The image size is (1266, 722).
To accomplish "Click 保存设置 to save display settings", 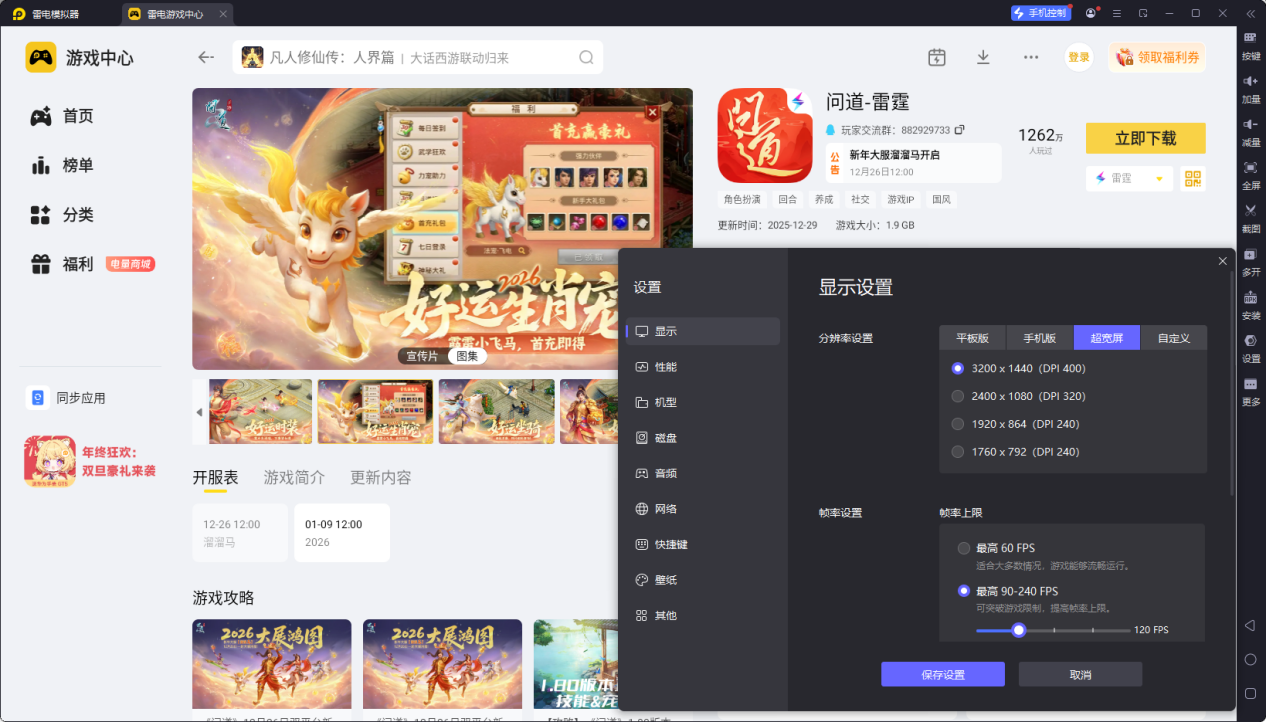I will 941,674.
